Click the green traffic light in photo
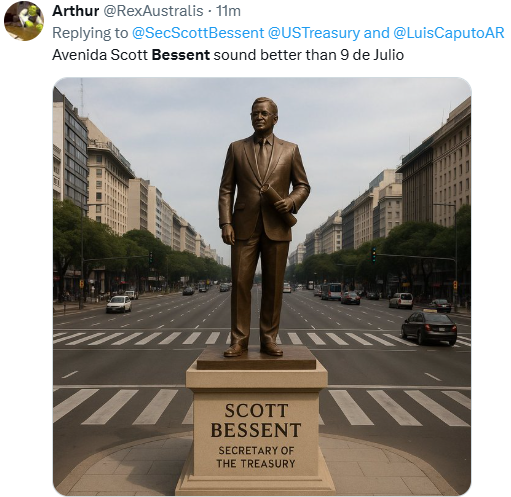The image size is (511, 497). tap(374, 255)
